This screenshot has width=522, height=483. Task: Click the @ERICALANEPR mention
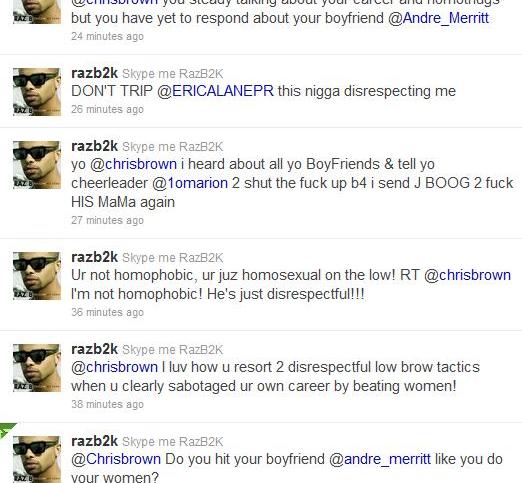(215, 91)
